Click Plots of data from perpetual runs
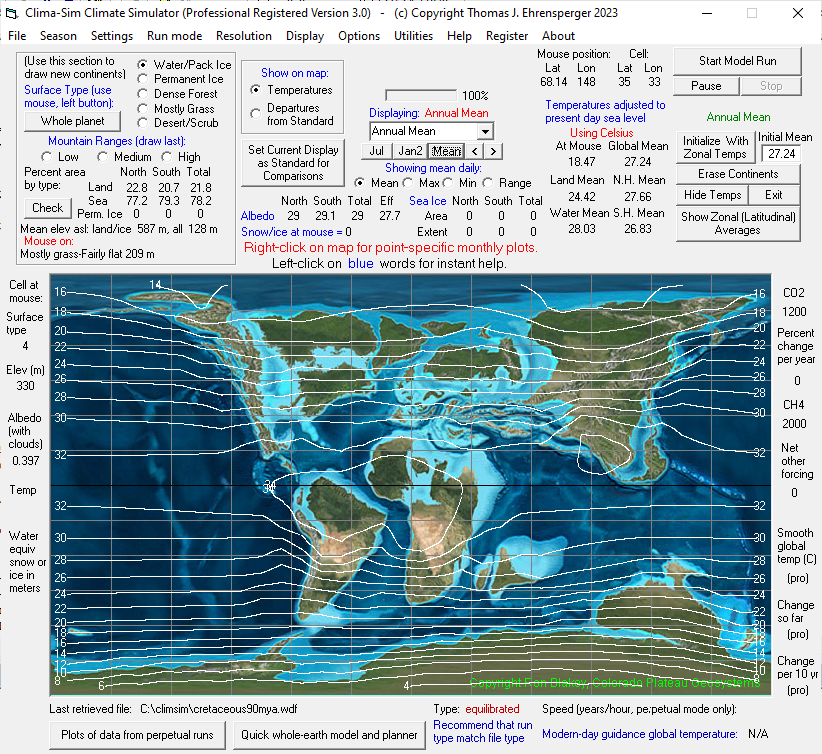Screen dimensions: 822x754 point(137,735)
